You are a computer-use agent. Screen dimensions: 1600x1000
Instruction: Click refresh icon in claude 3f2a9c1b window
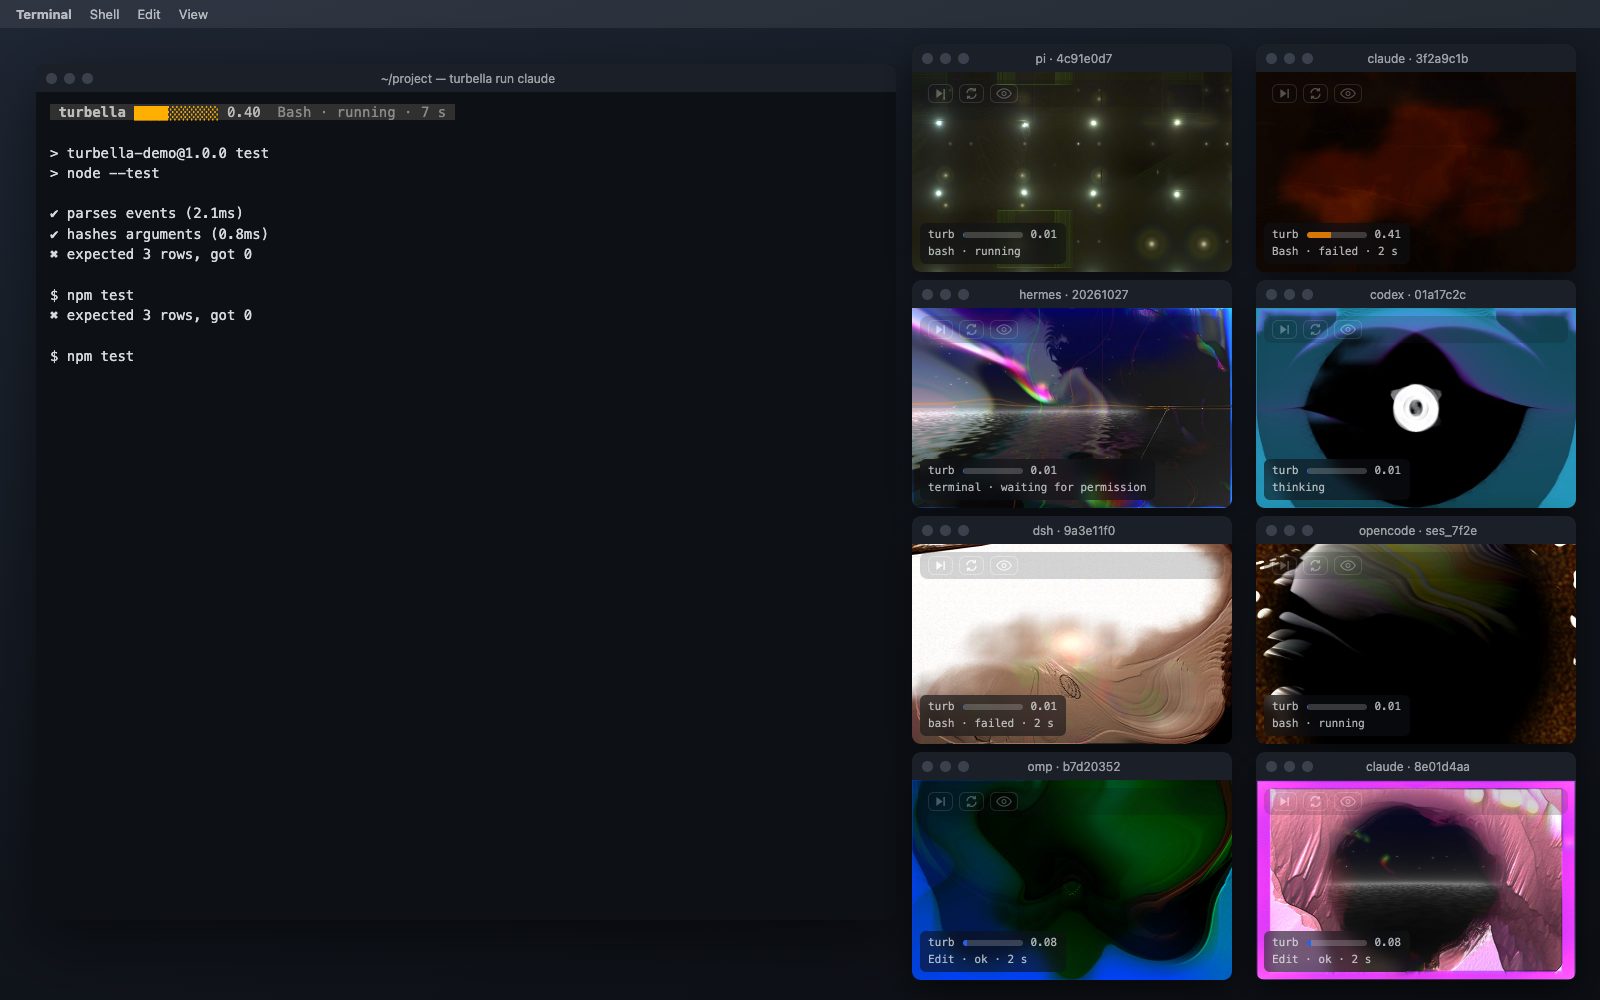pos(1316,94)
